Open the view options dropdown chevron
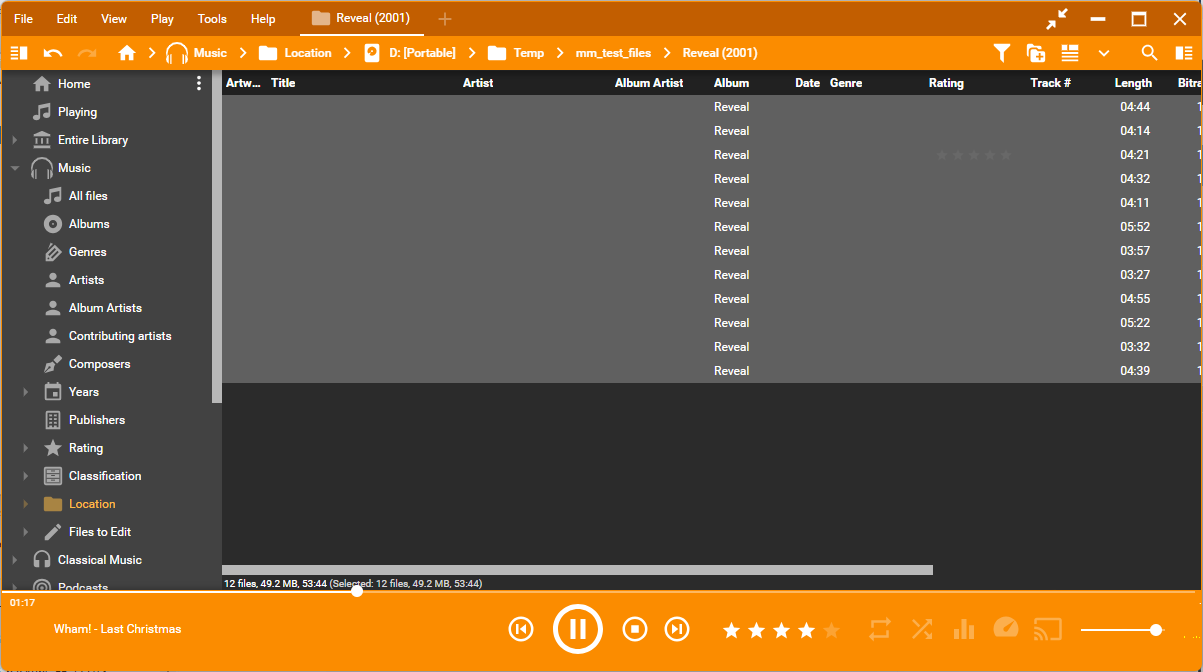Viewport: 1203px width, 672px height. coord(1104,53)
